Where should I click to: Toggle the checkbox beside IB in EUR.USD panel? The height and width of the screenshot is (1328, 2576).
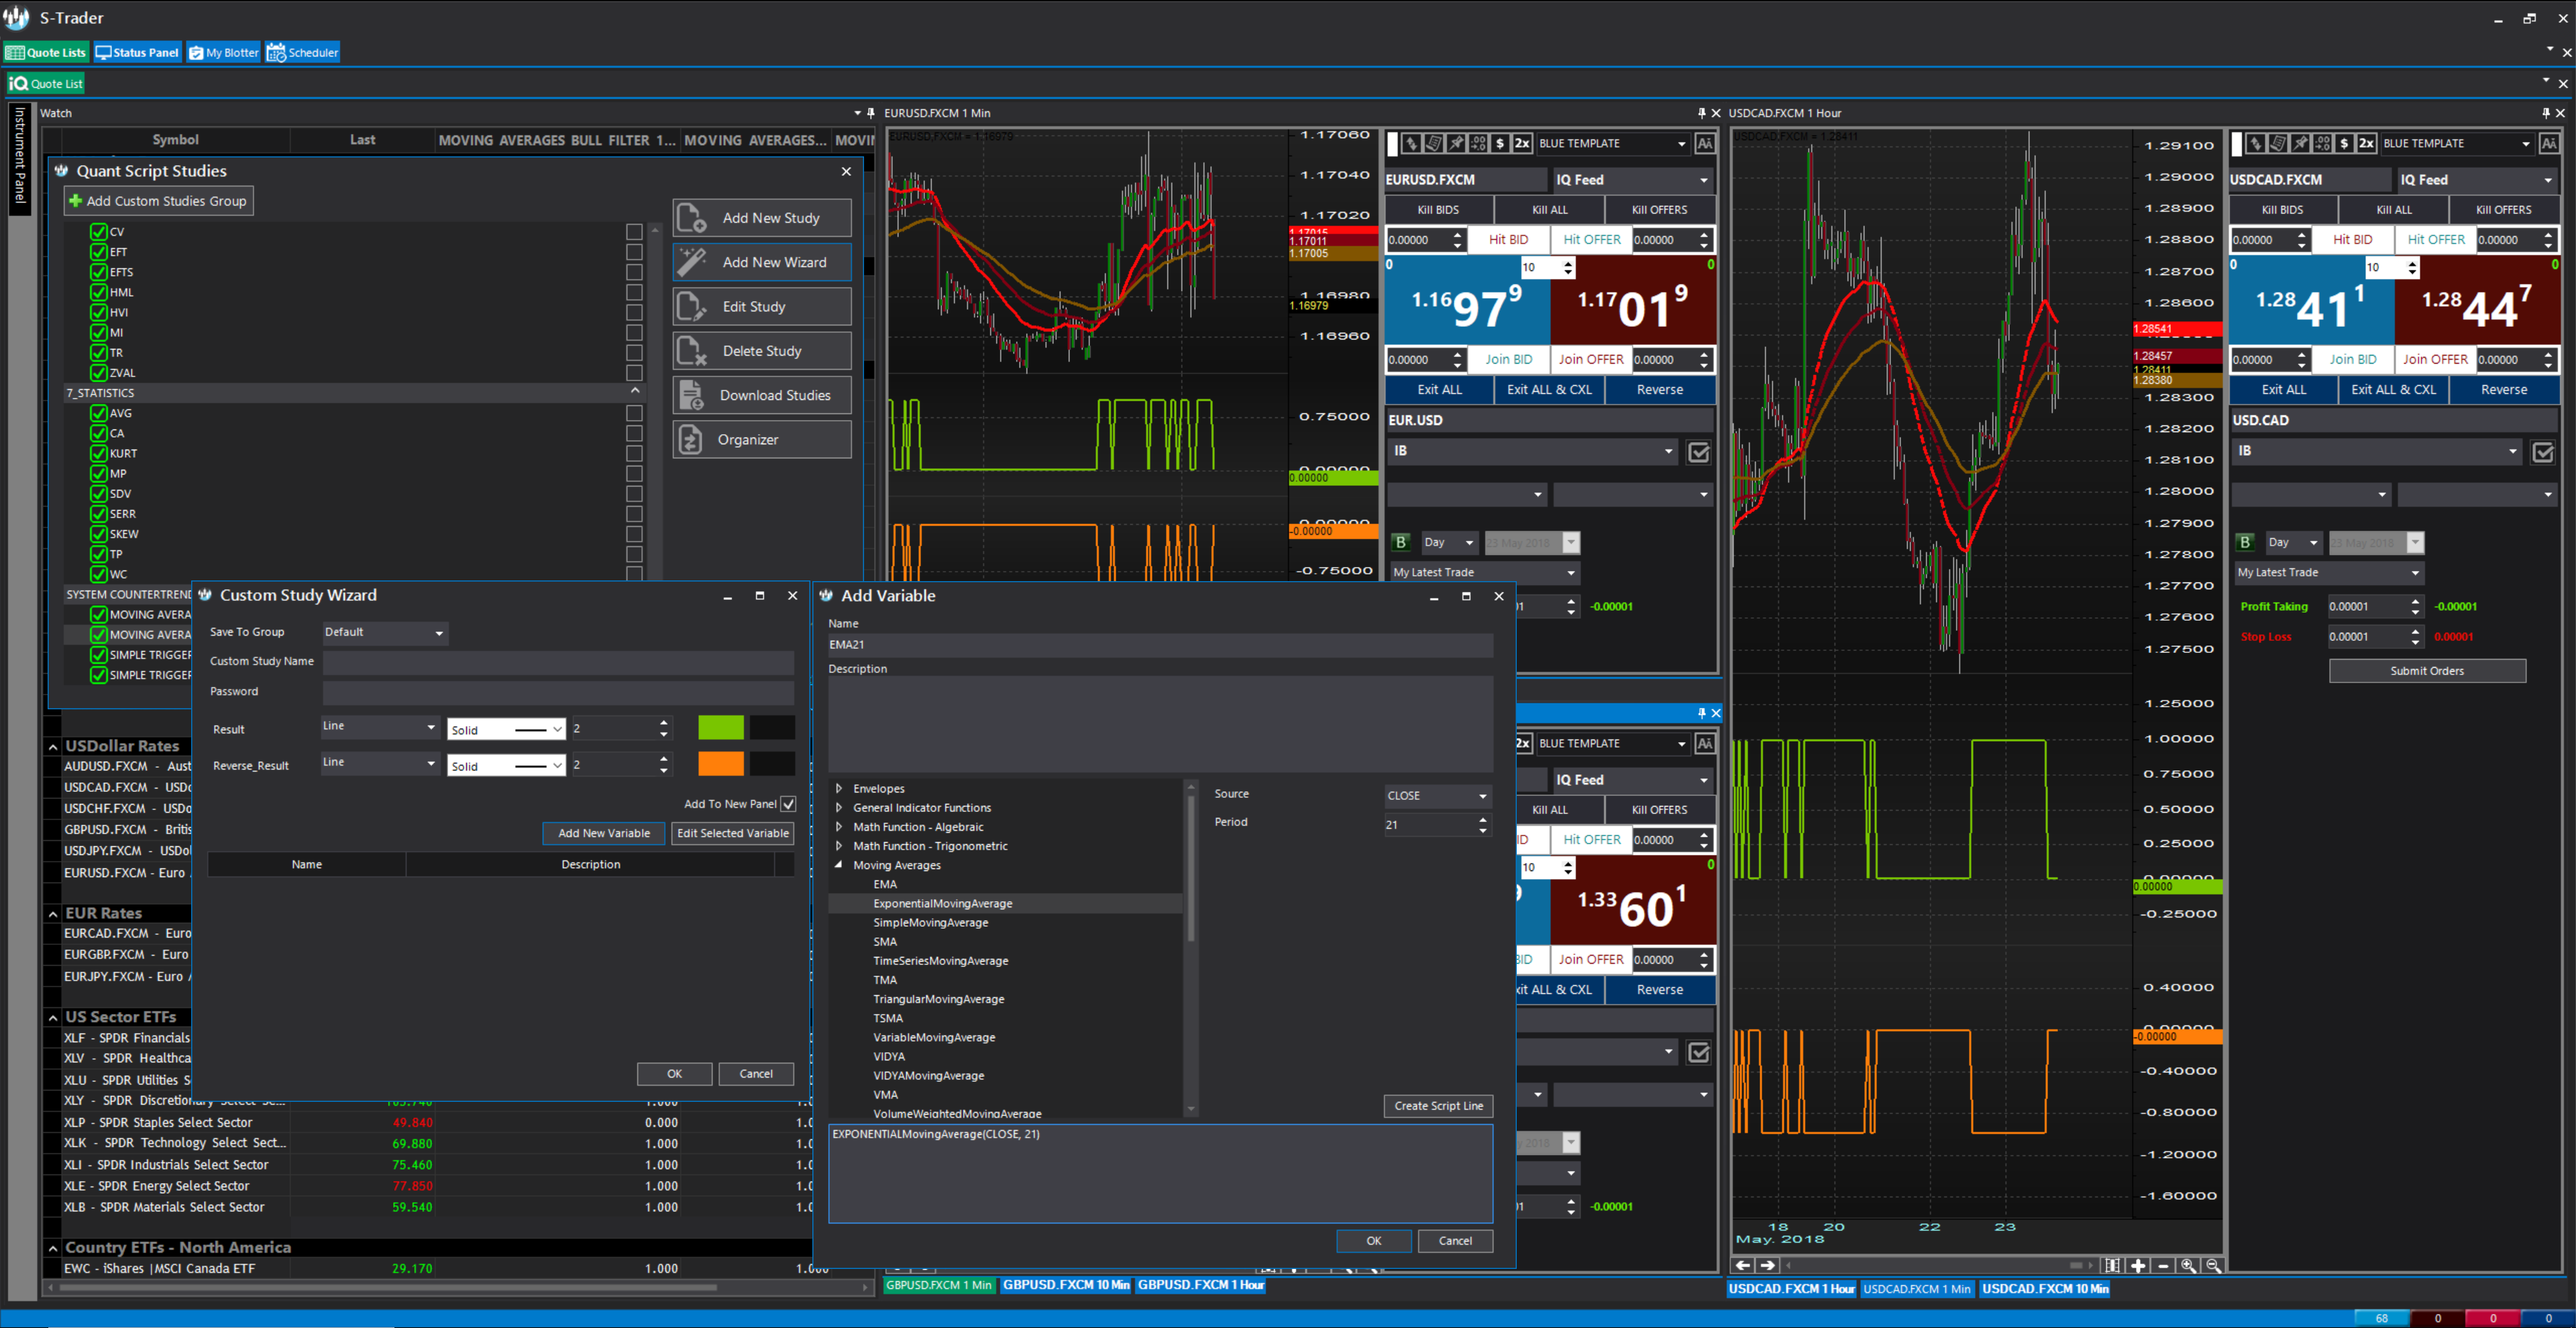[x=1698, y=452]
